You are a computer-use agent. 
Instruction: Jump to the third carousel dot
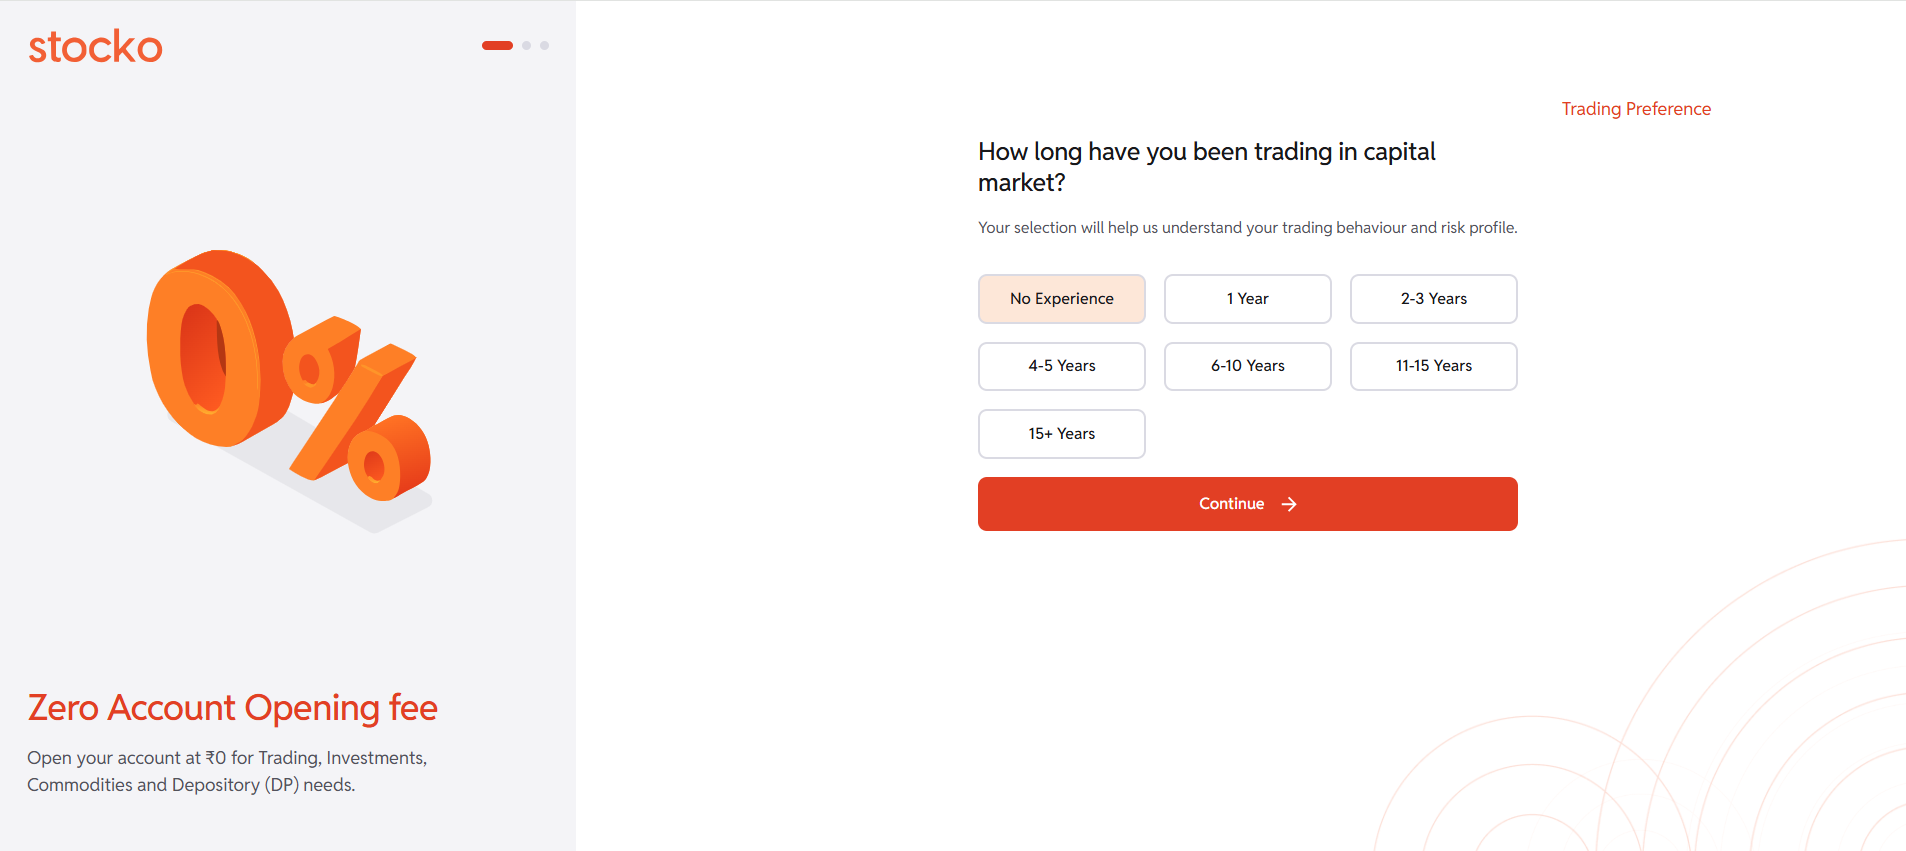point(544,45)
